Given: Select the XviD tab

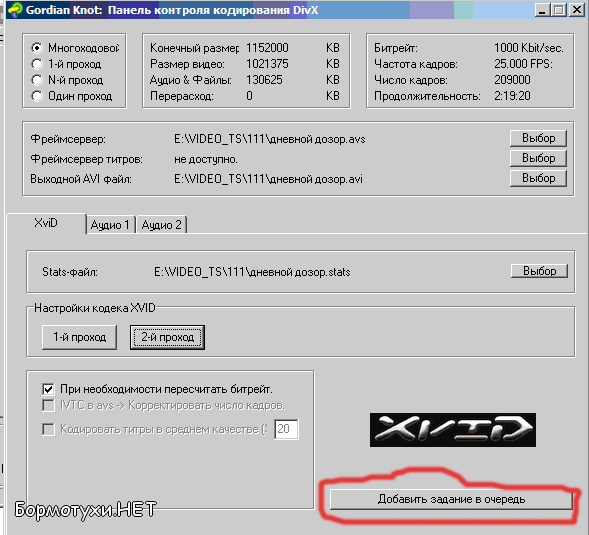Looking at the screenshot, I should (x=46, y=223).
